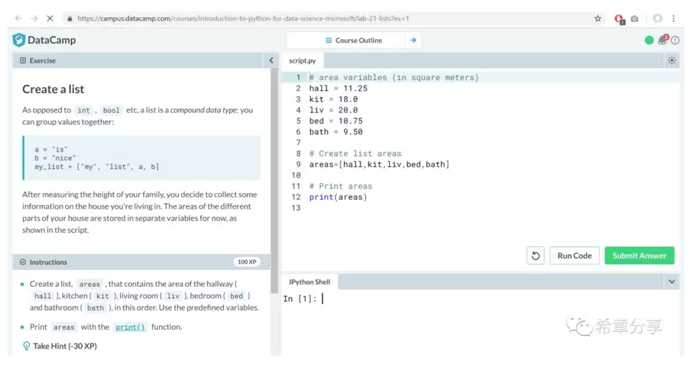Image resolution: width=692 pixels, height=379 pixels.
Task: Open the info icon at top right
Action: (675, 40)
